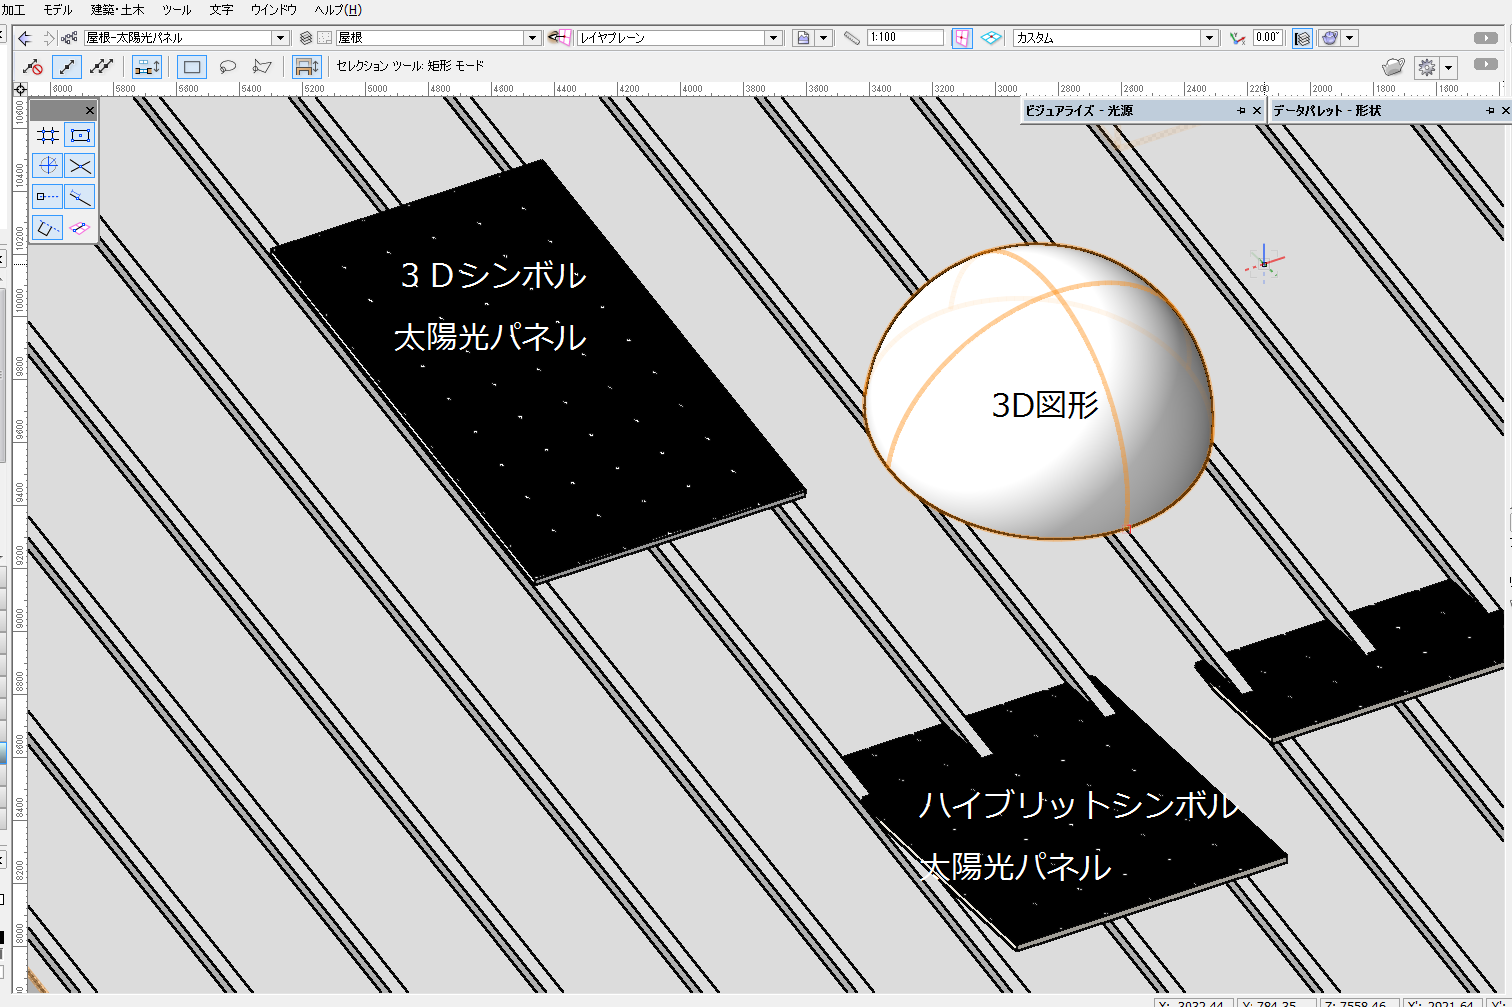Toggle the orange bracket with arrows mode button
Screen dimensions: 1512x1007
(x=307, y=67)
